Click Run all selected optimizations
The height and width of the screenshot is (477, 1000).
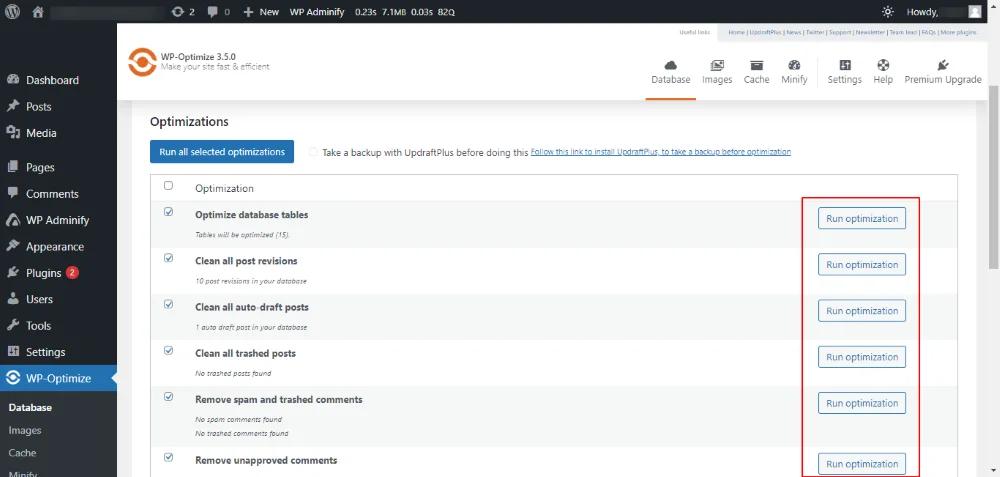[222, 152]
